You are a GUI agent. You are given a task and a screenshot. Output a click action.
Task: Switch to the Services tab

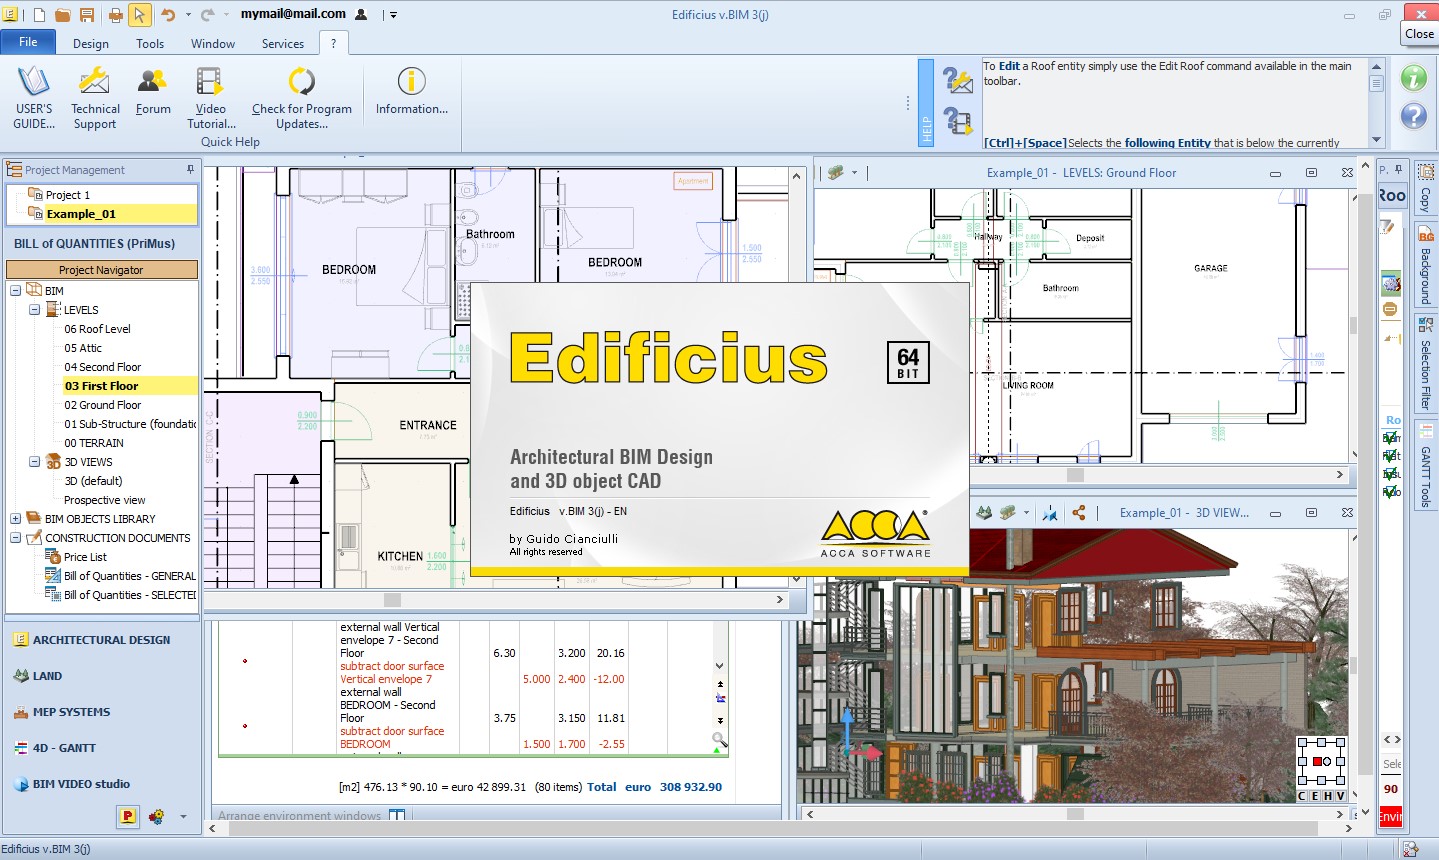coord(283,44)
